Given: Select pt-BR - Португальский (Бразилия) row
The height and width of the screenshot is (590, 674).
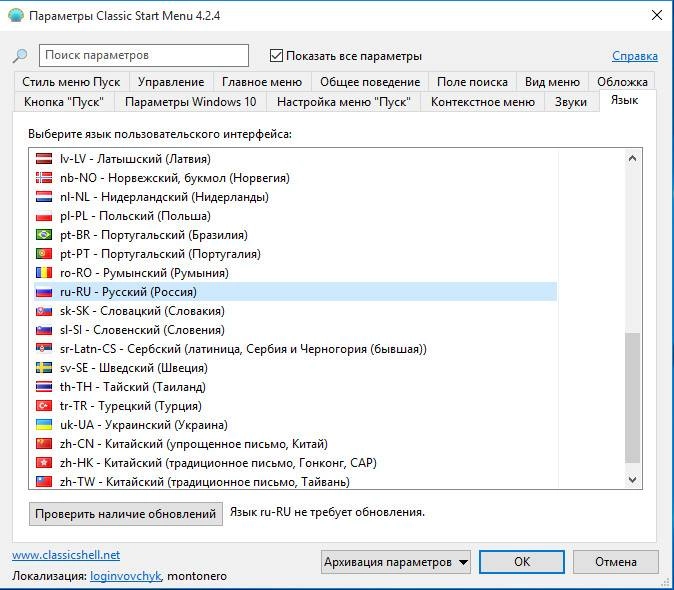Looking at the screenshot, I should click(296, 235).
